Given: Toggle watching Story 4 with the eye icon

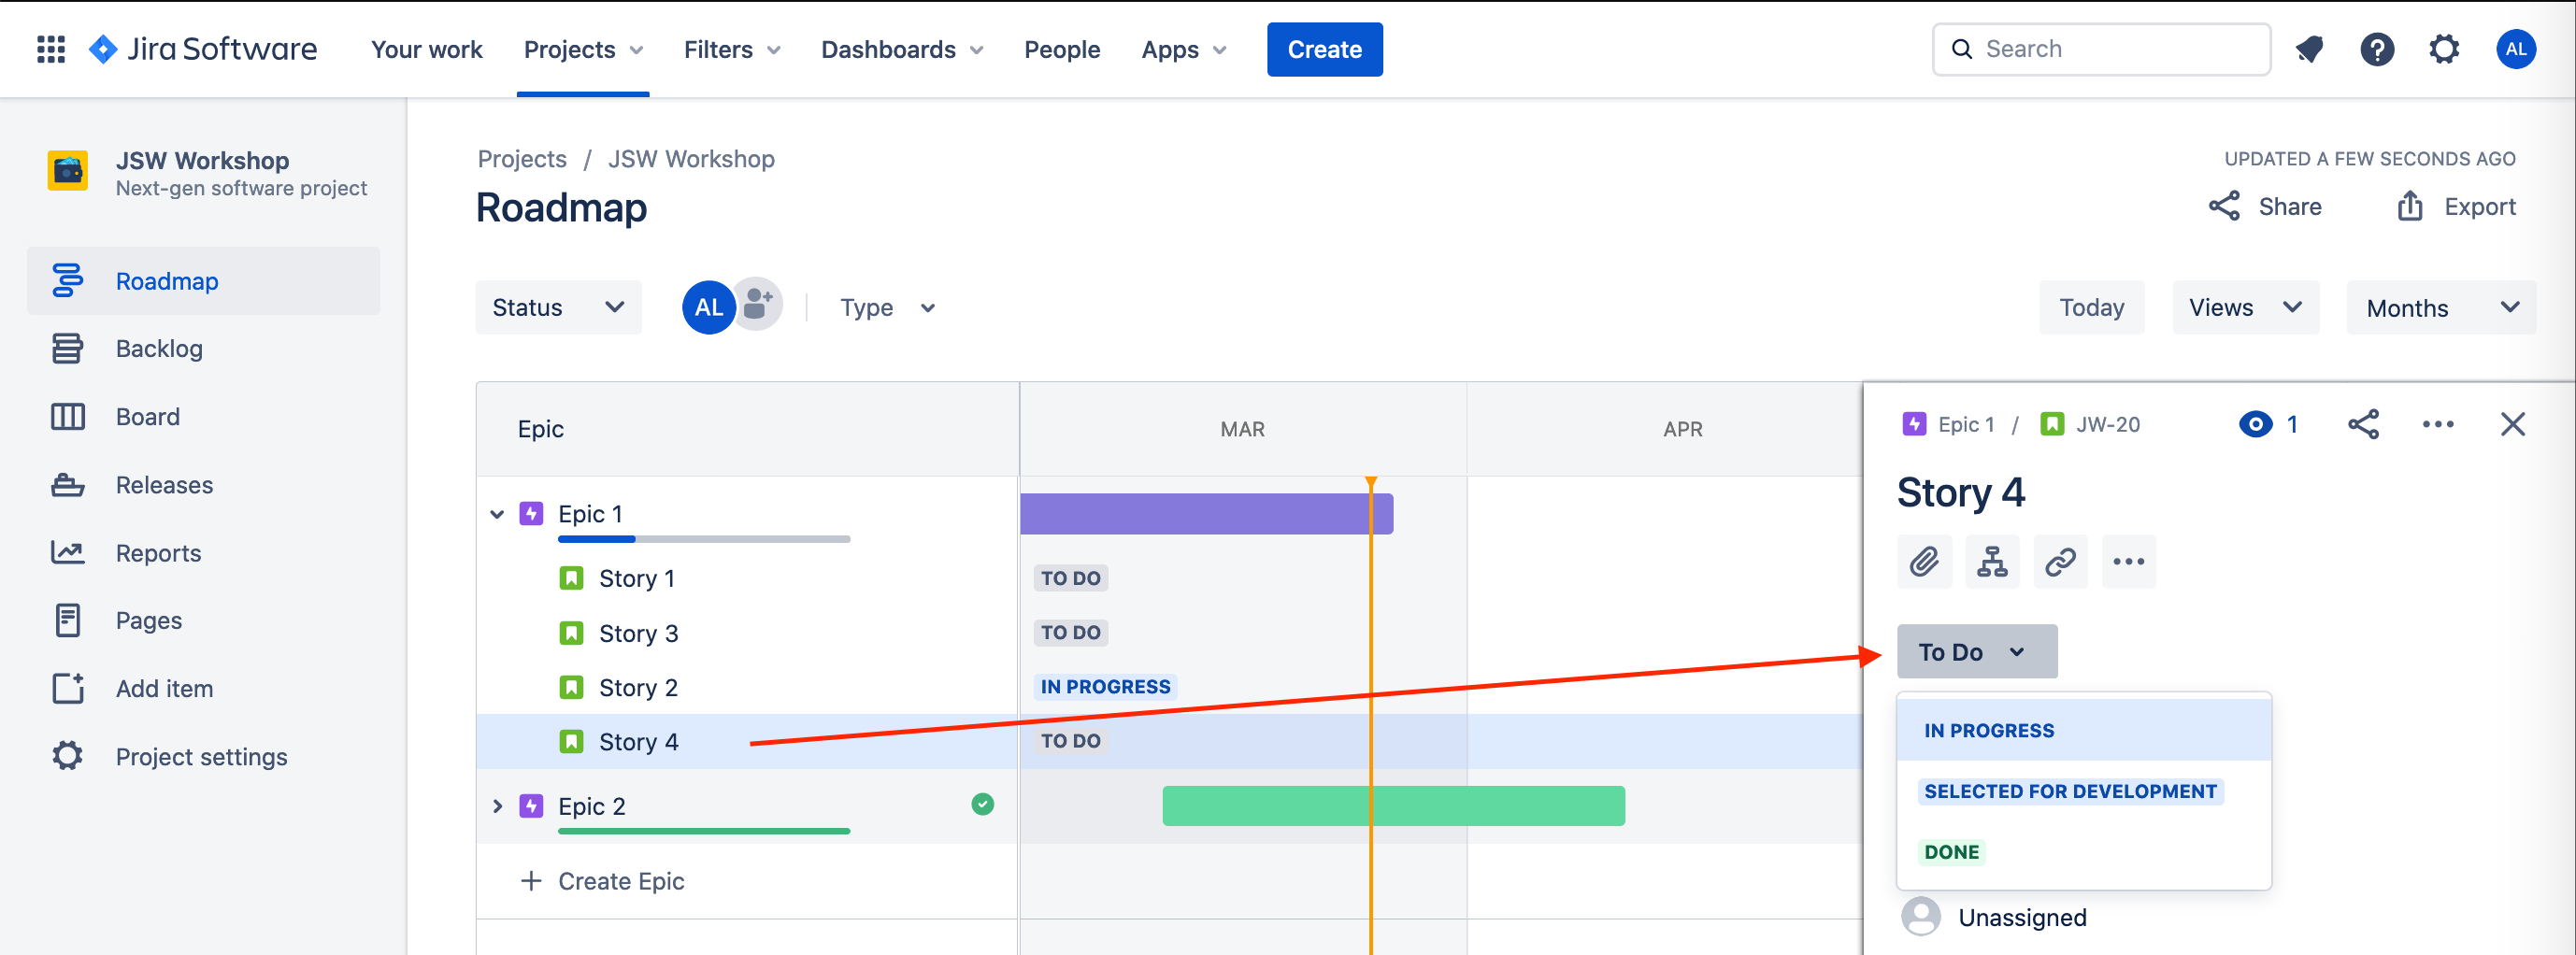Looking at the screenshot, I should [x=2255, y=424].
